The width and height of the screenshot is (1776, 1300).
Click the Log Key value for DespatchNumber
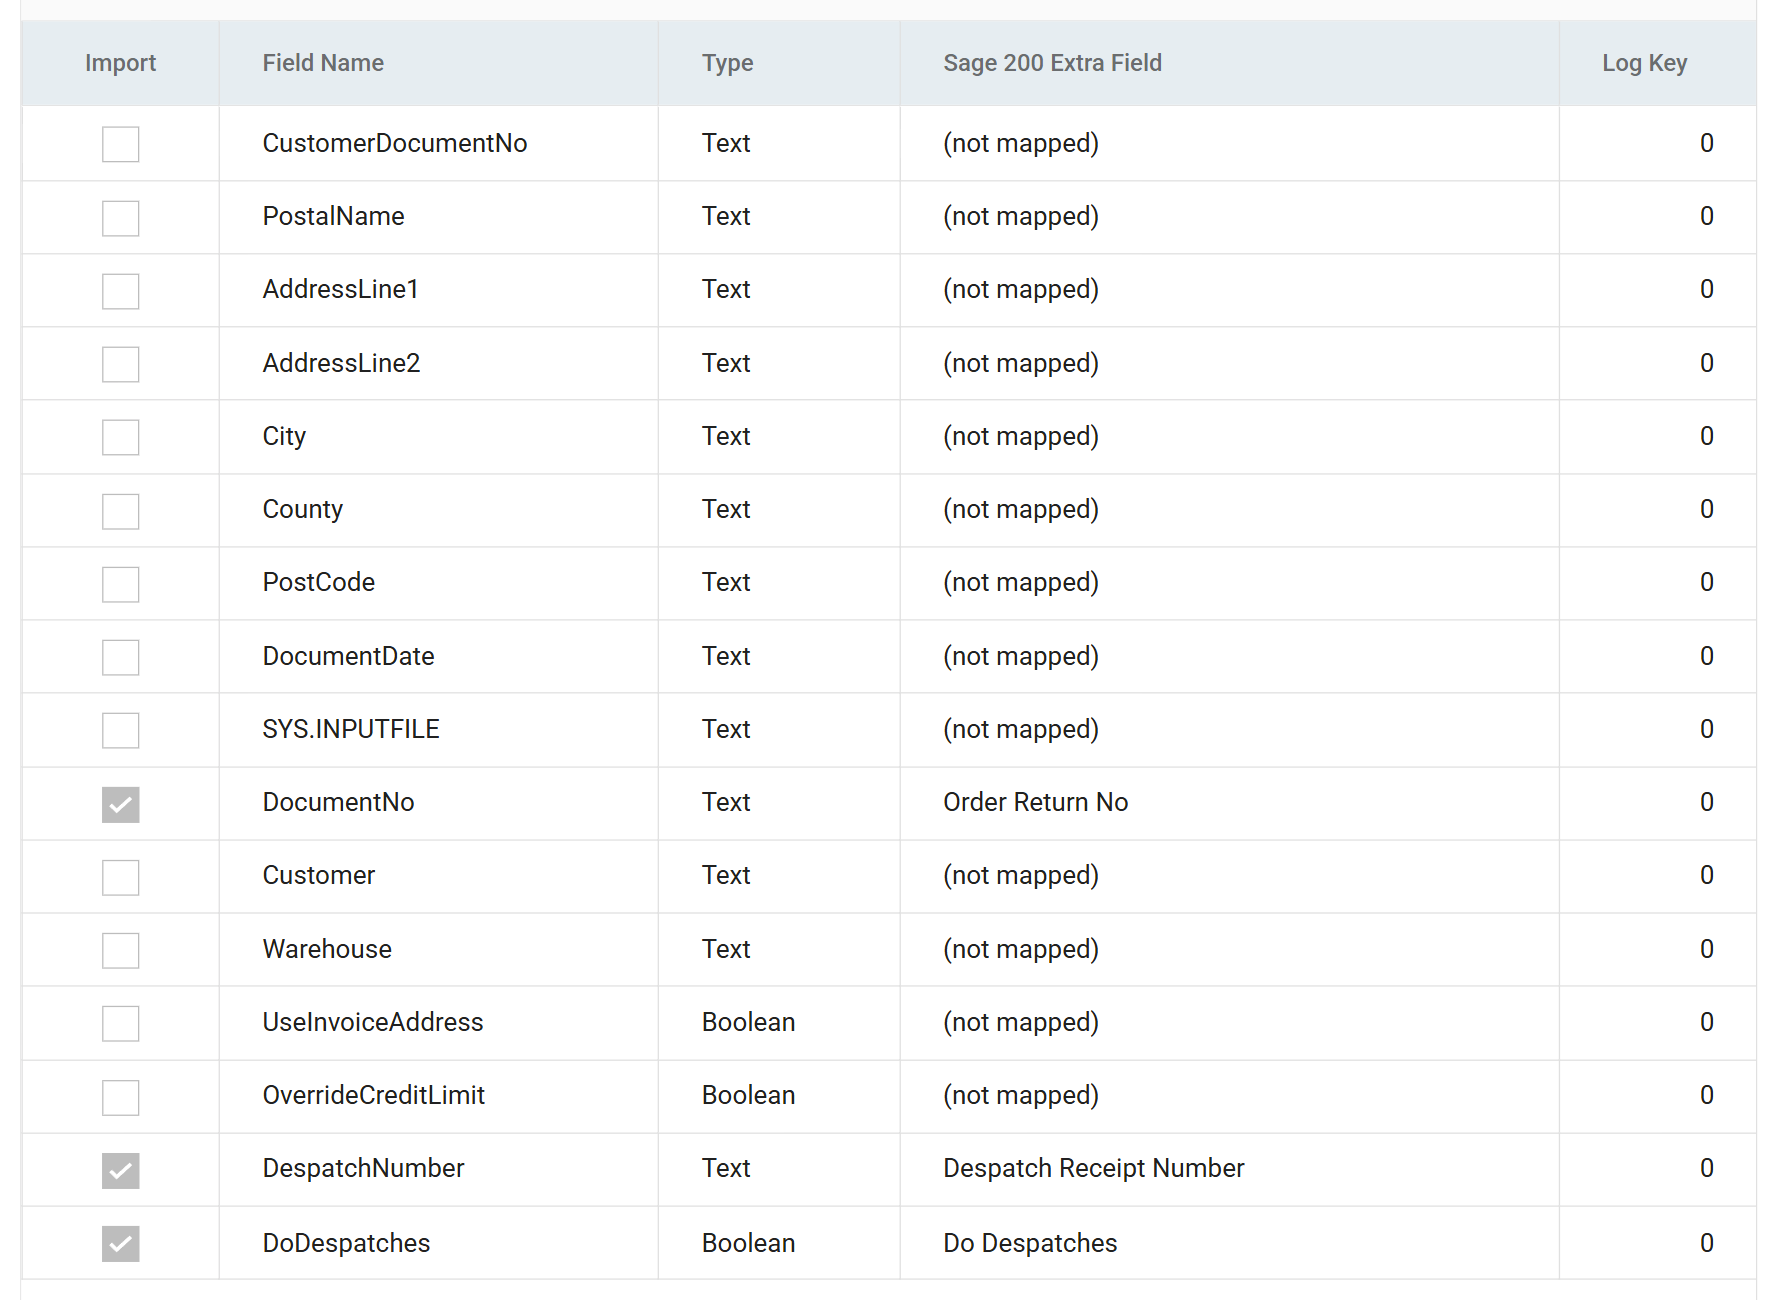[x=1706, y=1168]
